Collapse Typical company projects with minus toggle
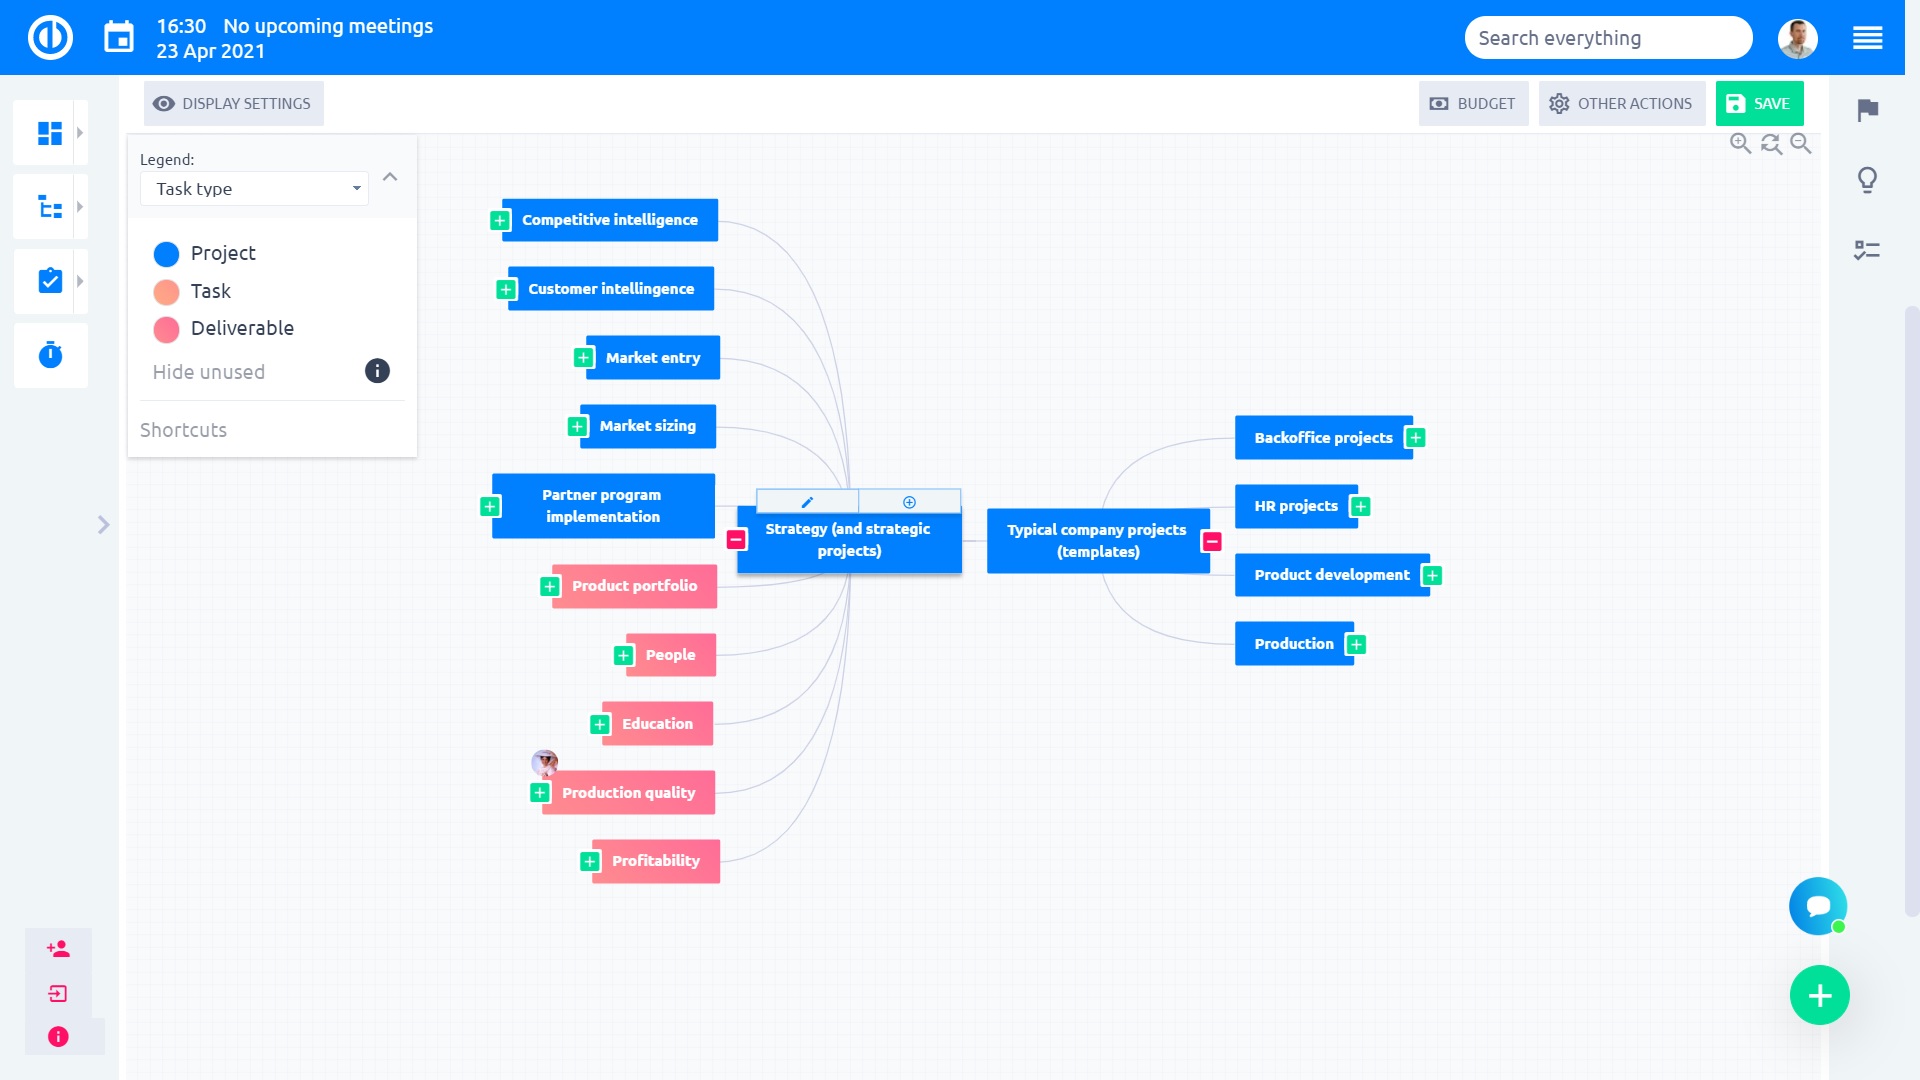The width and height of the screenshot is (1920, 1080). click(1212, 541)
